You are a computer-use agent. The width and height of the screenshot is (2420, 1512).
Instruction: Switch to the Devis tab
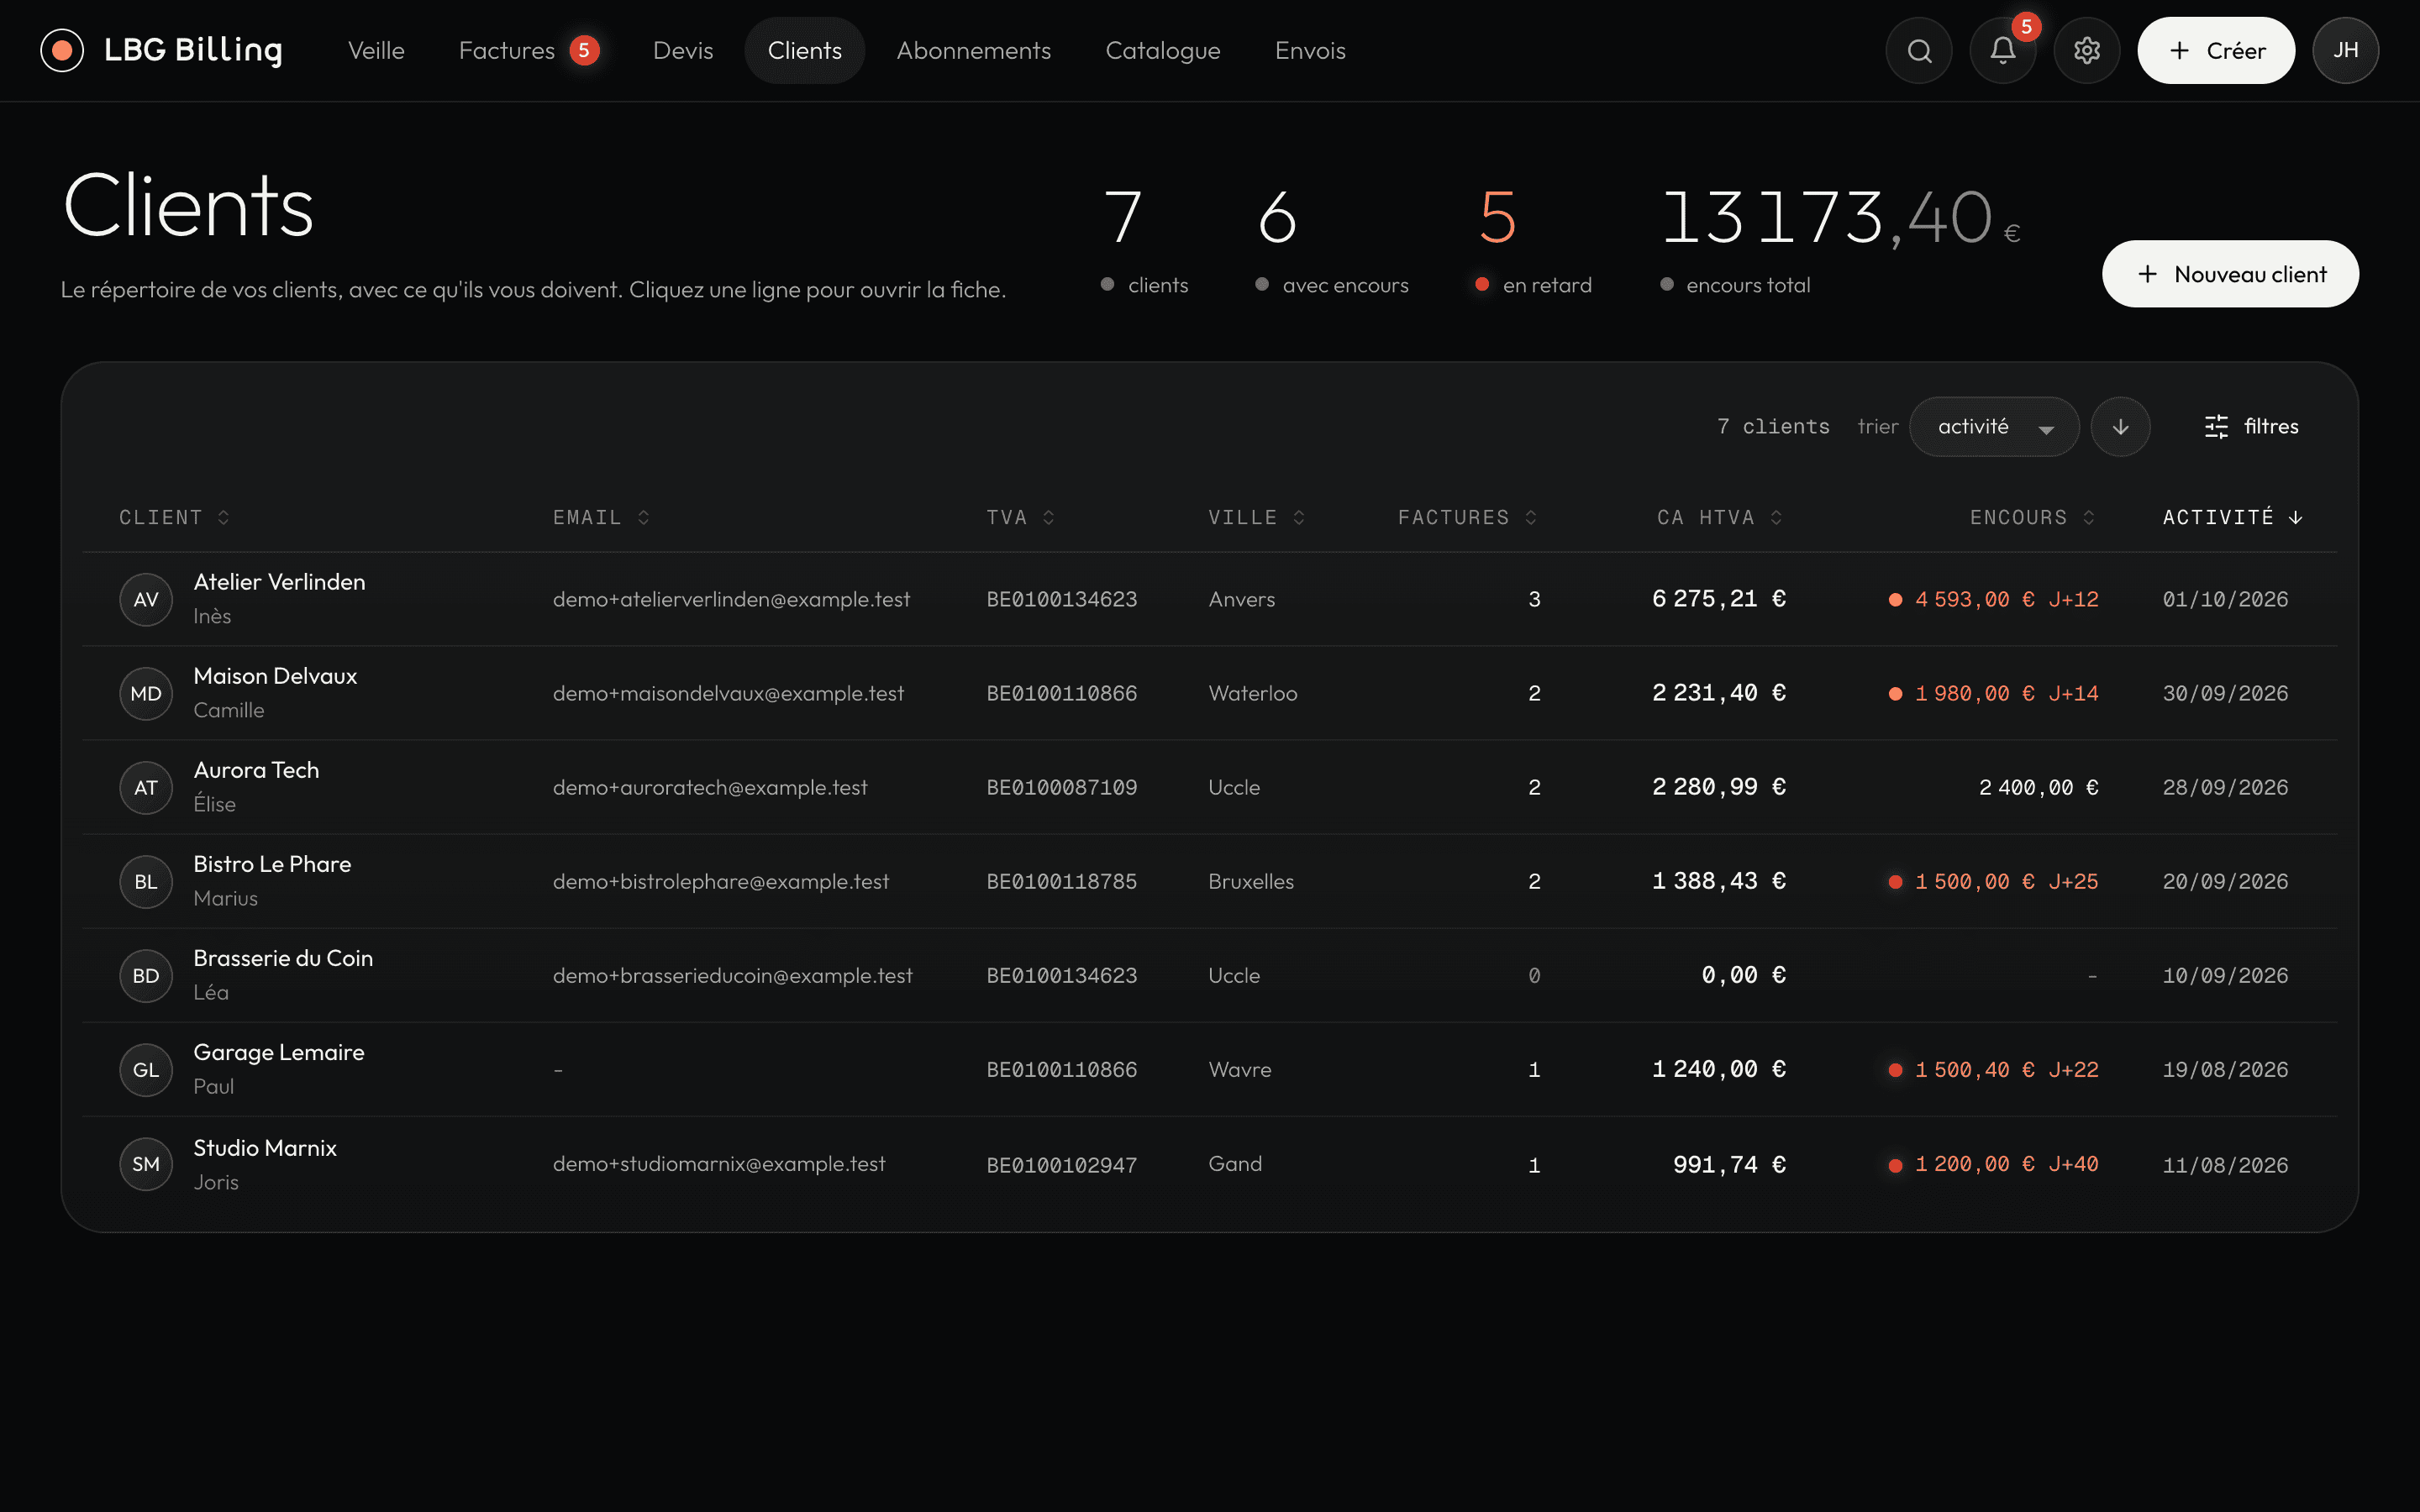[683, 50]
